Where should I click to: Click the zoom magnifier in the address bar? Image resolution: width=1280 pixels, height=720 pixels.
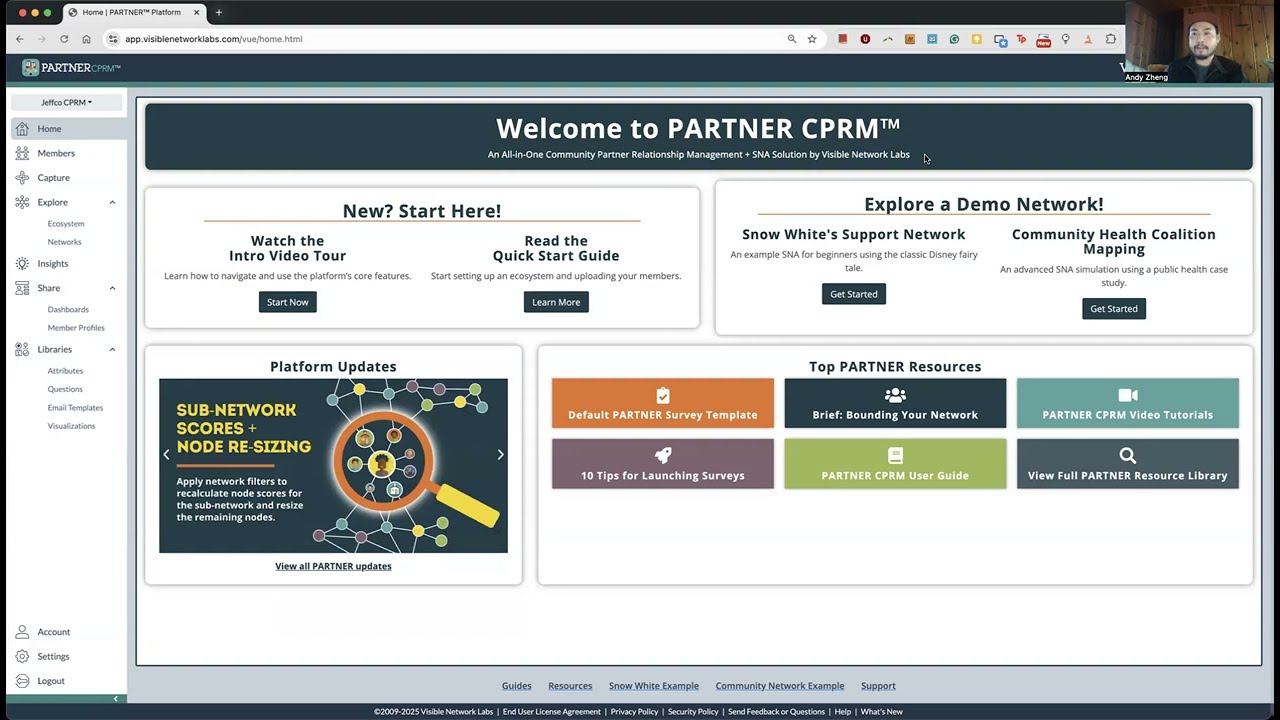click(x=792, y=39)
